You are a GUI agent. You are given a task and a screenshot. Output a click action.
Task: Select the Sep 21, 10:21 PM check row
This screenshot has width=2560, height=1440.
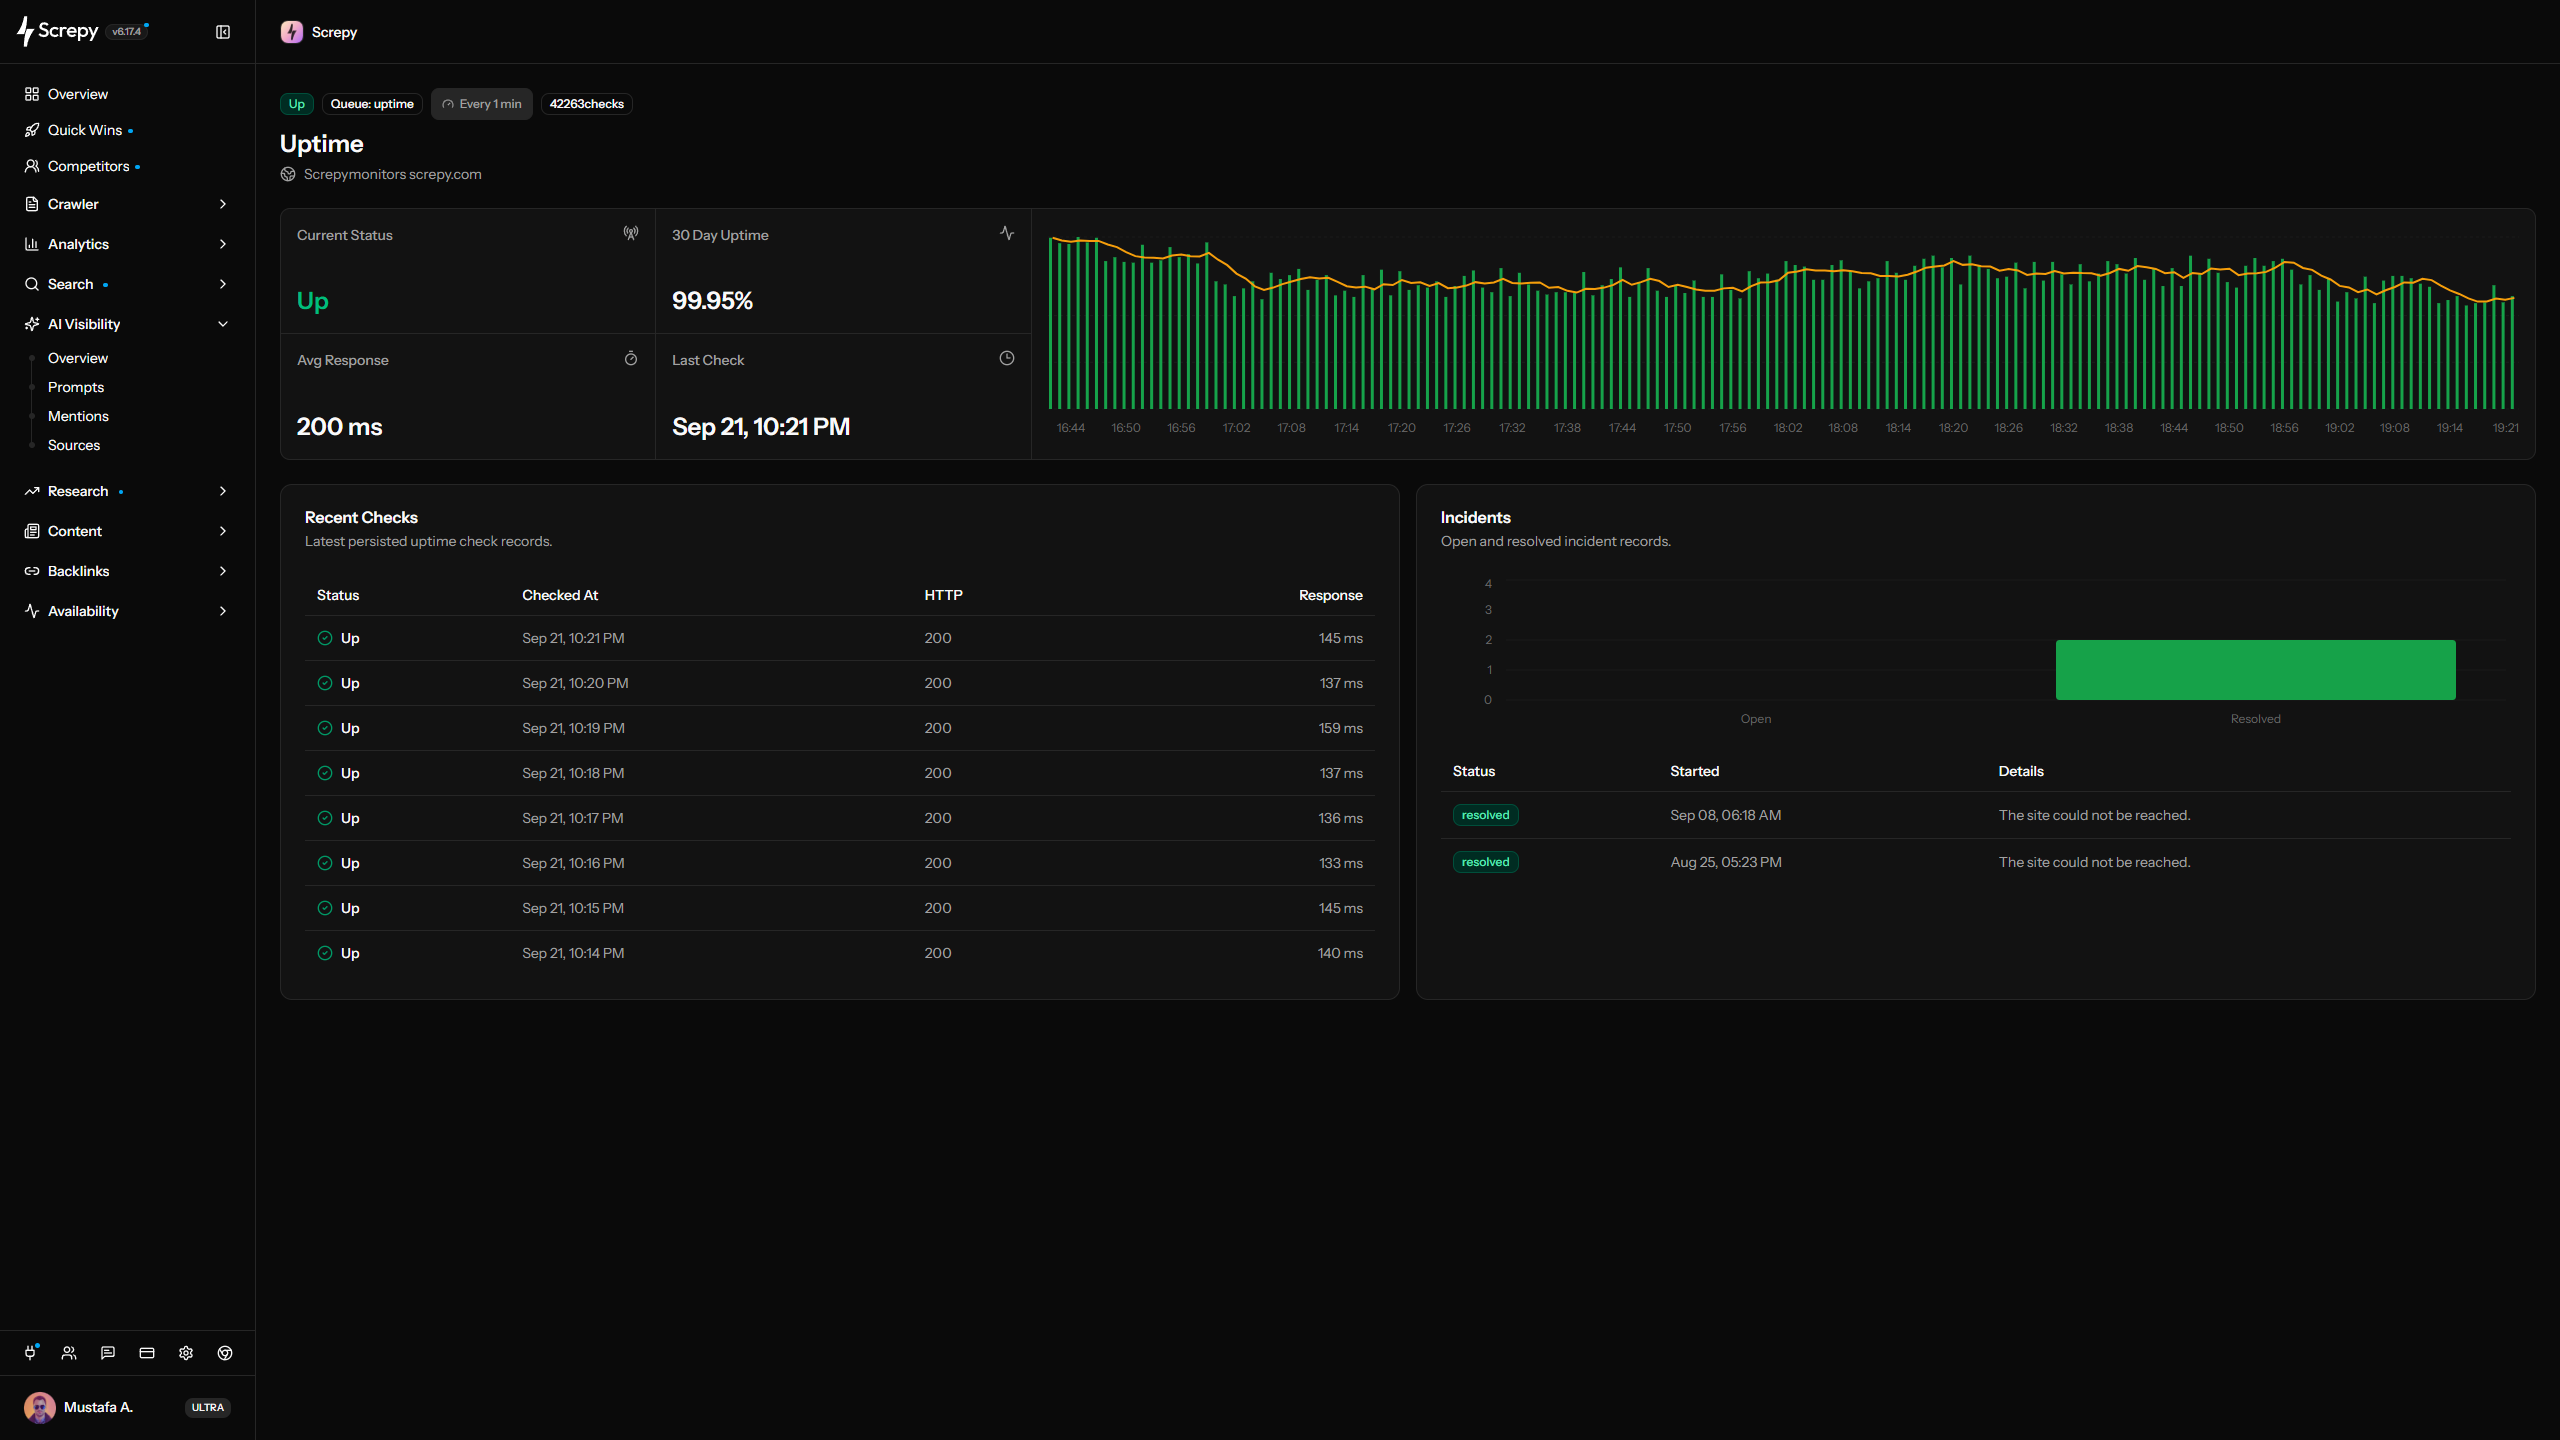tap(839, 638)
